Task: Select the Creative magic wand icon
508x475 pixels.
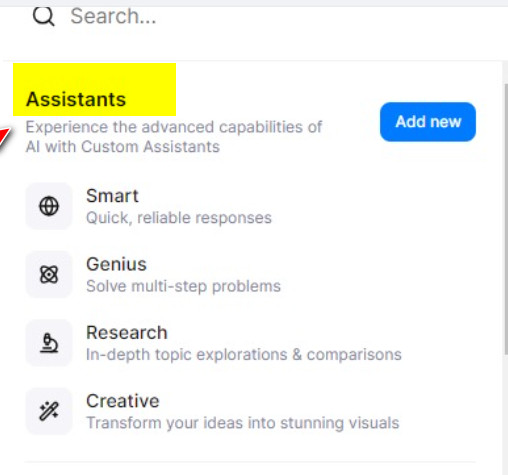Action: click(49, 411)
